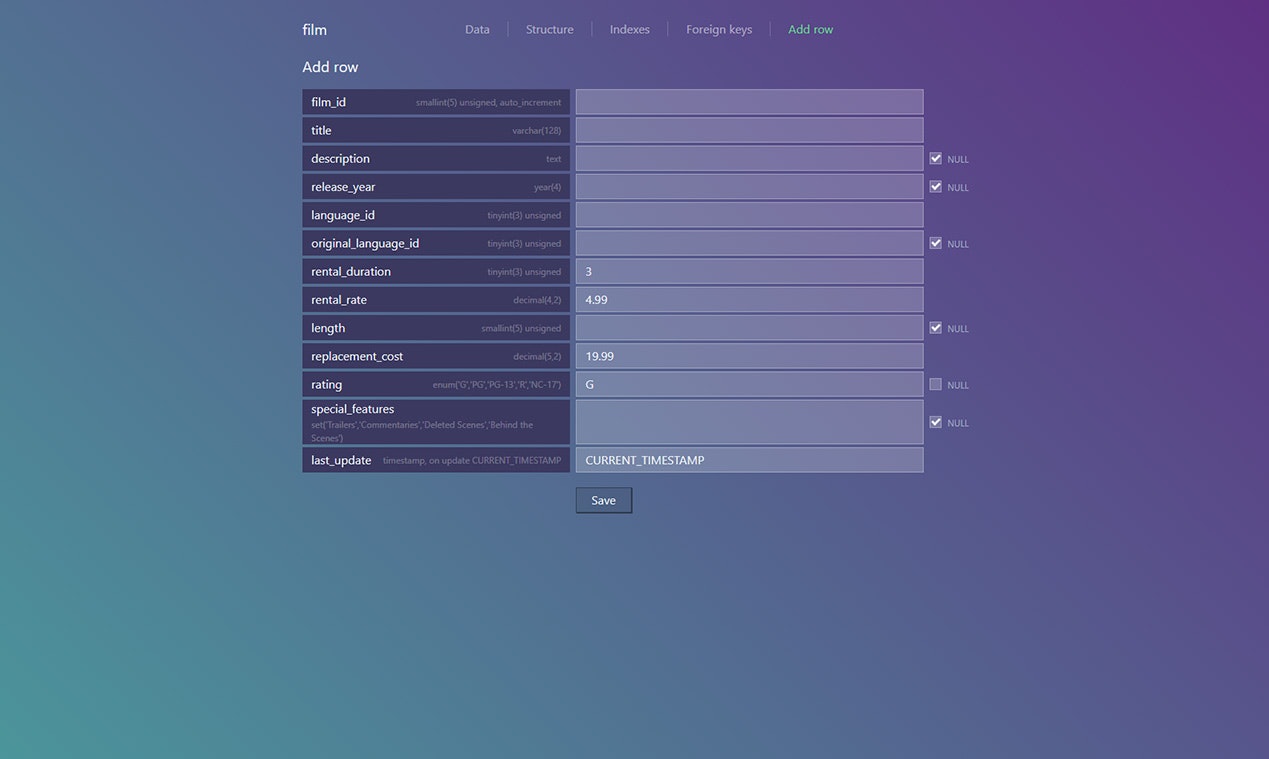
Task: Uncheck the NULL checkbox for description
Action: (935, 158)
